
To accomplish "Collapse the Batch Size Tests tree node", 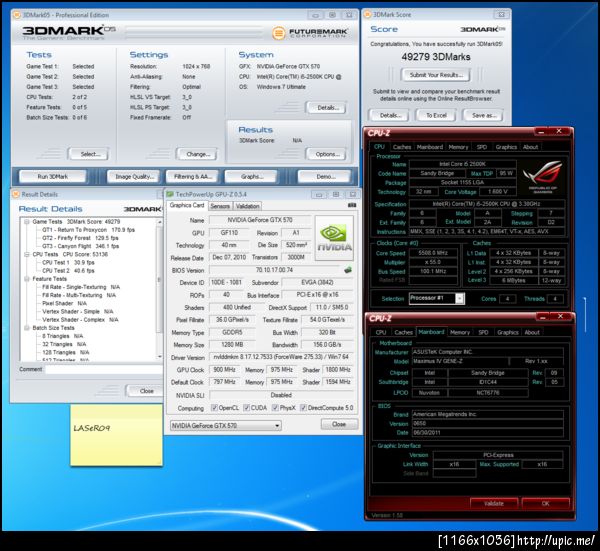I will point(27,328).
